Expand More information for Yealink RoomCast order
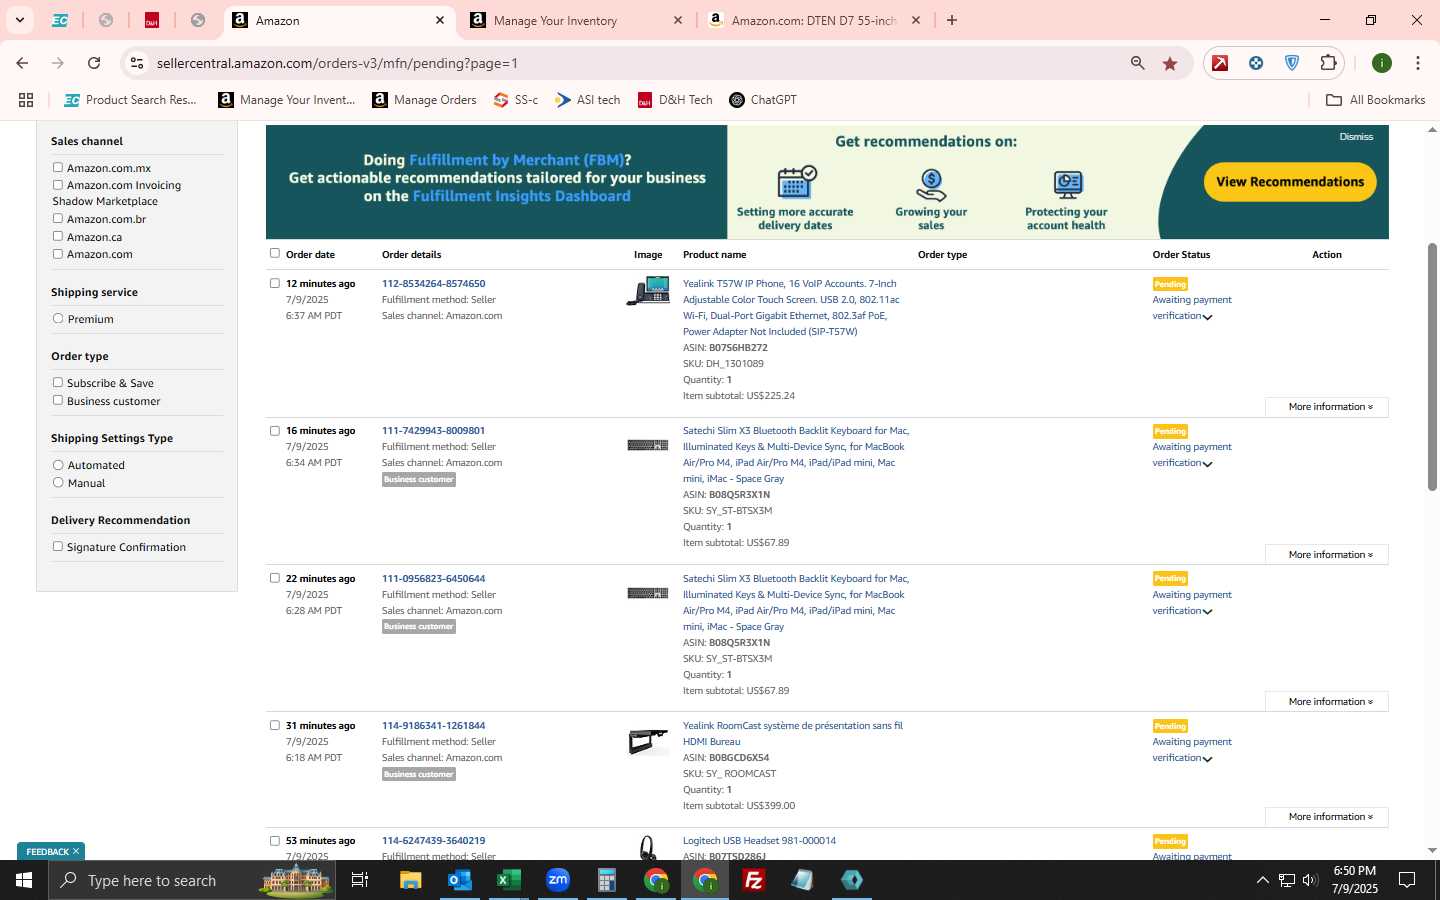Screen dimensions: 1440x900 click(1327, 817)
